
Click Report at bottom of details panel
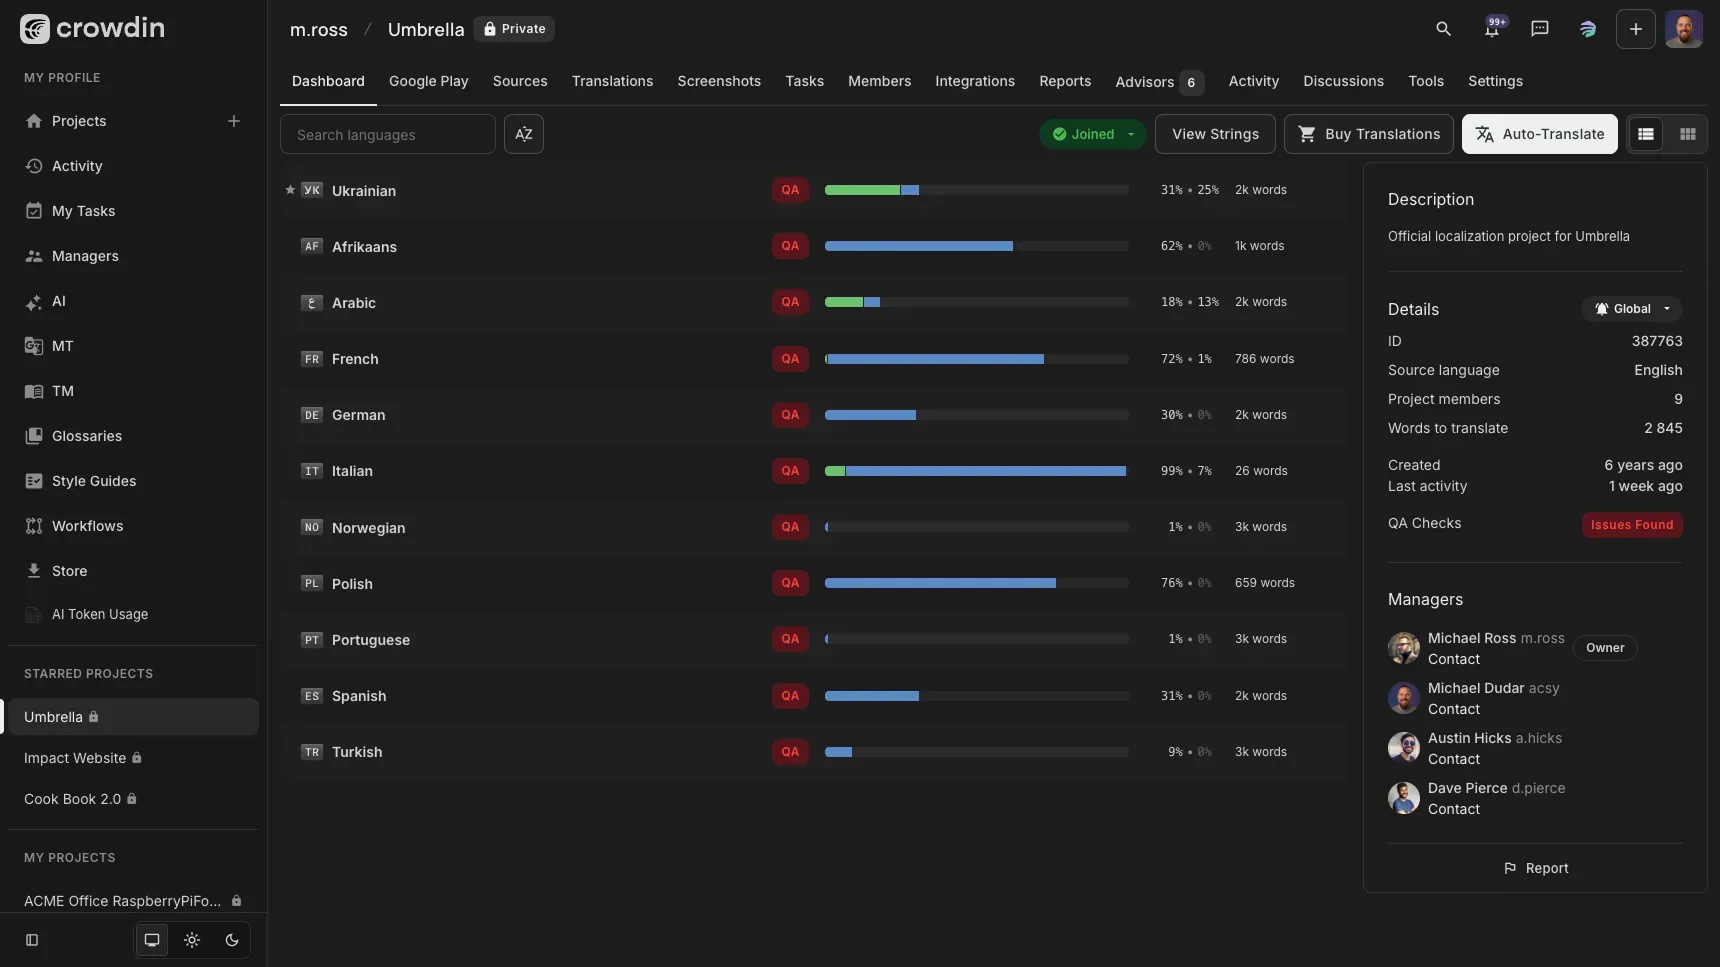(x=1536, y=868)
